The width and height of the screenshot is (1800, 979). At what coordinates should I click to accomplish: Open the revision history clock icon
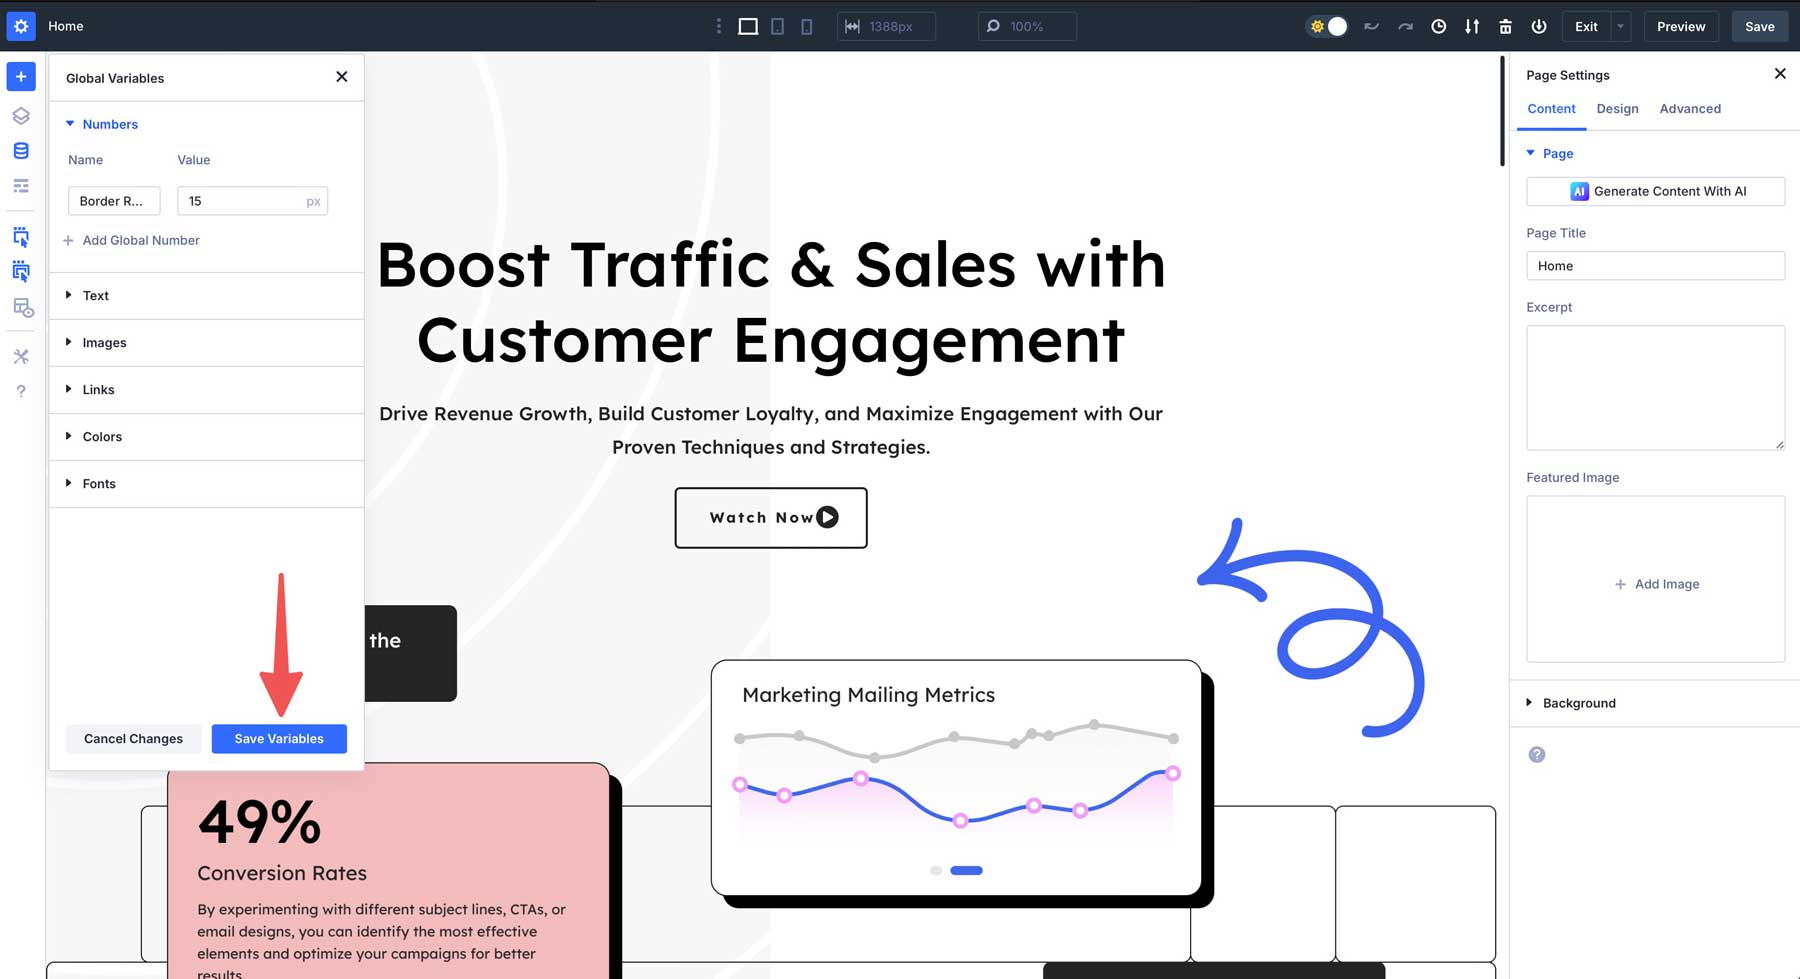(x=1438, y=26)
